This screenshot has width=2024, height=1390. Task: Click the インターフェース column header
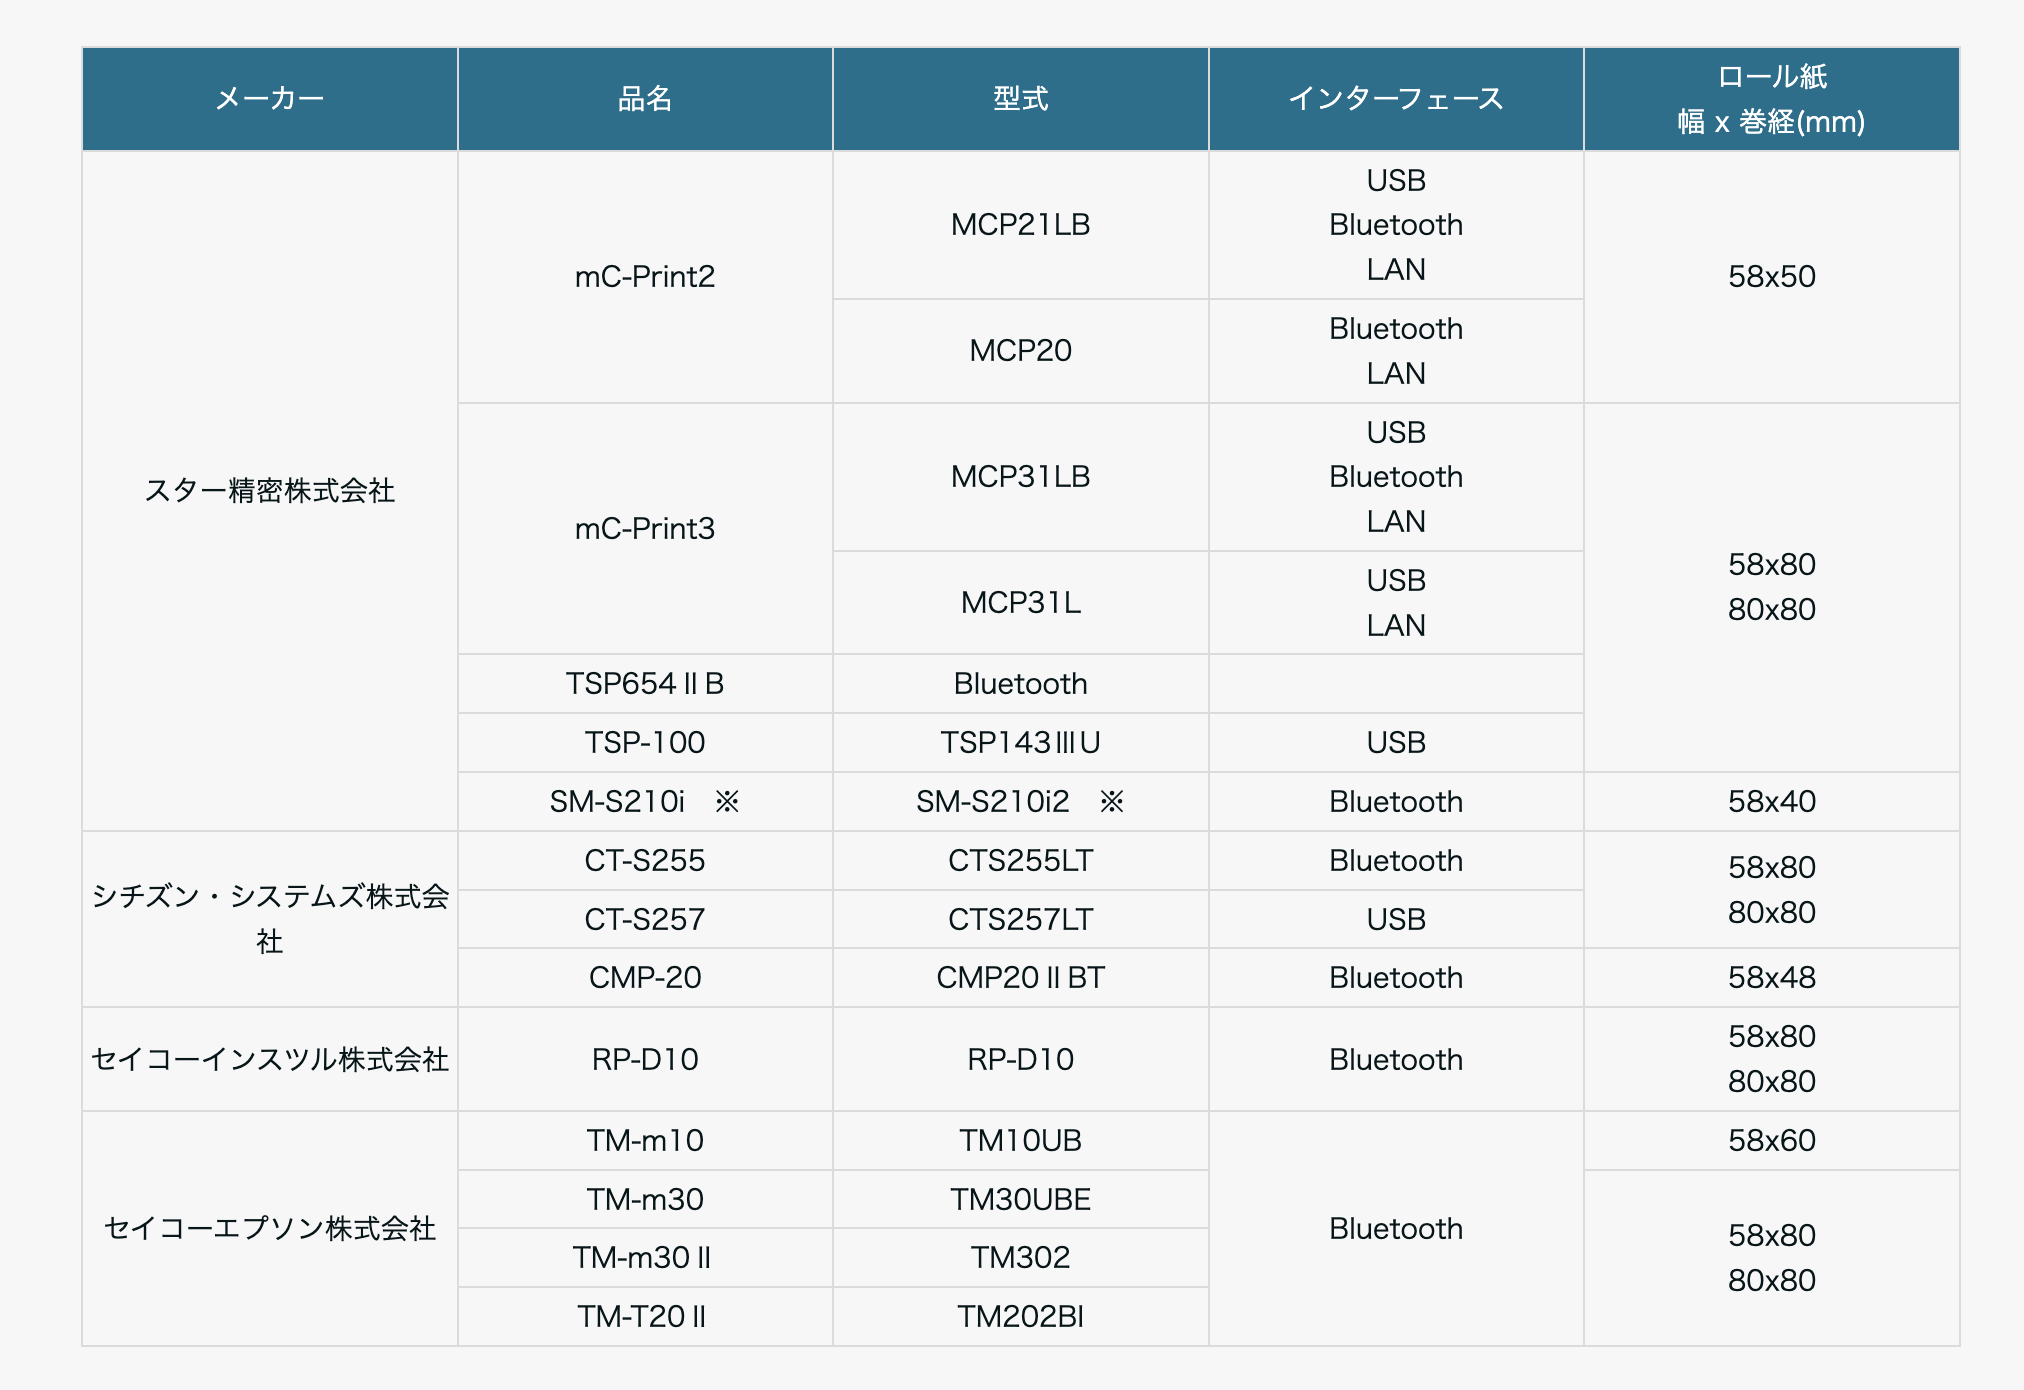coord(1395,97)
